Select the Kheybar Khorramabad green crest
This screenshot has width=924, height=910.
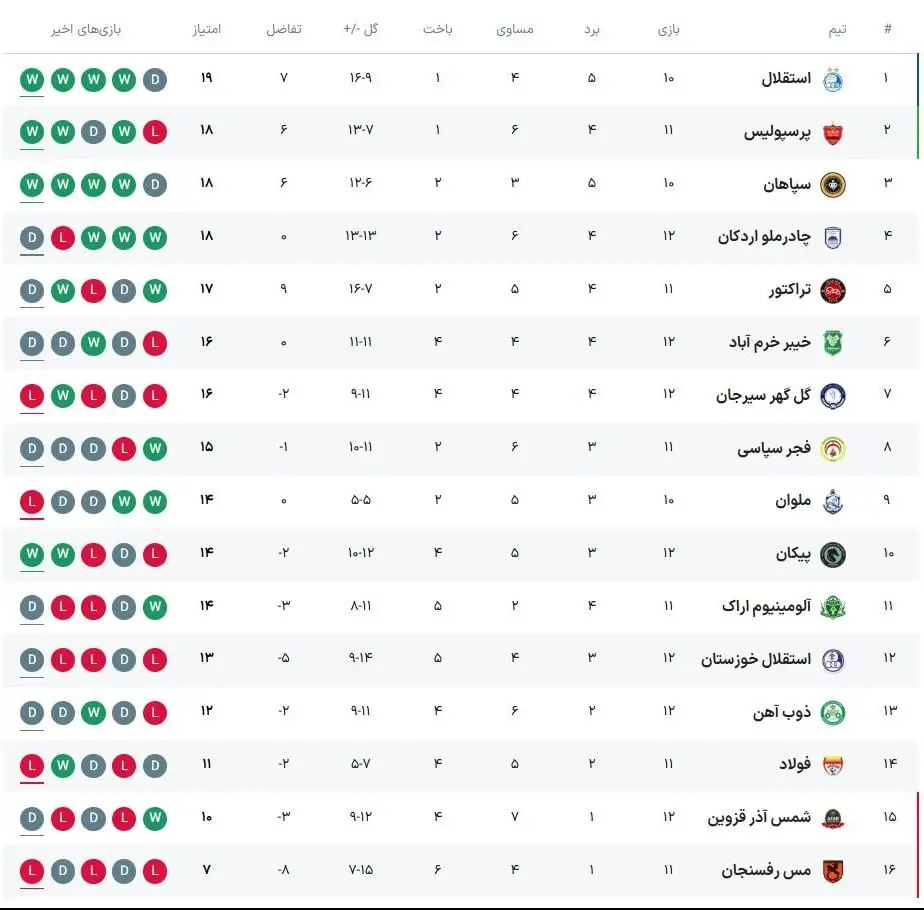coord(832,343)
